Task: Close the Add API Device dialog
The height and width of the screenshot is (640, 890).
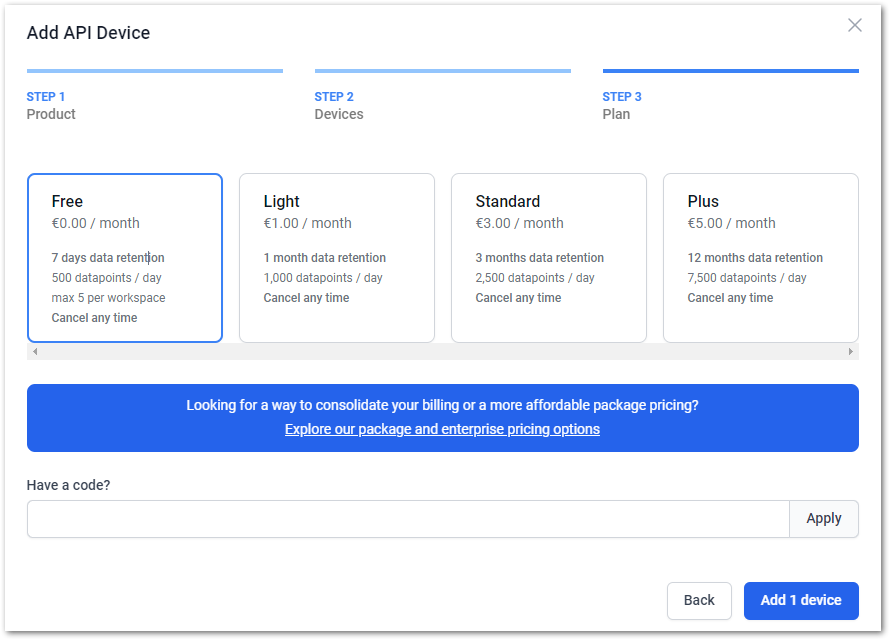Action: tap(854, 25)
